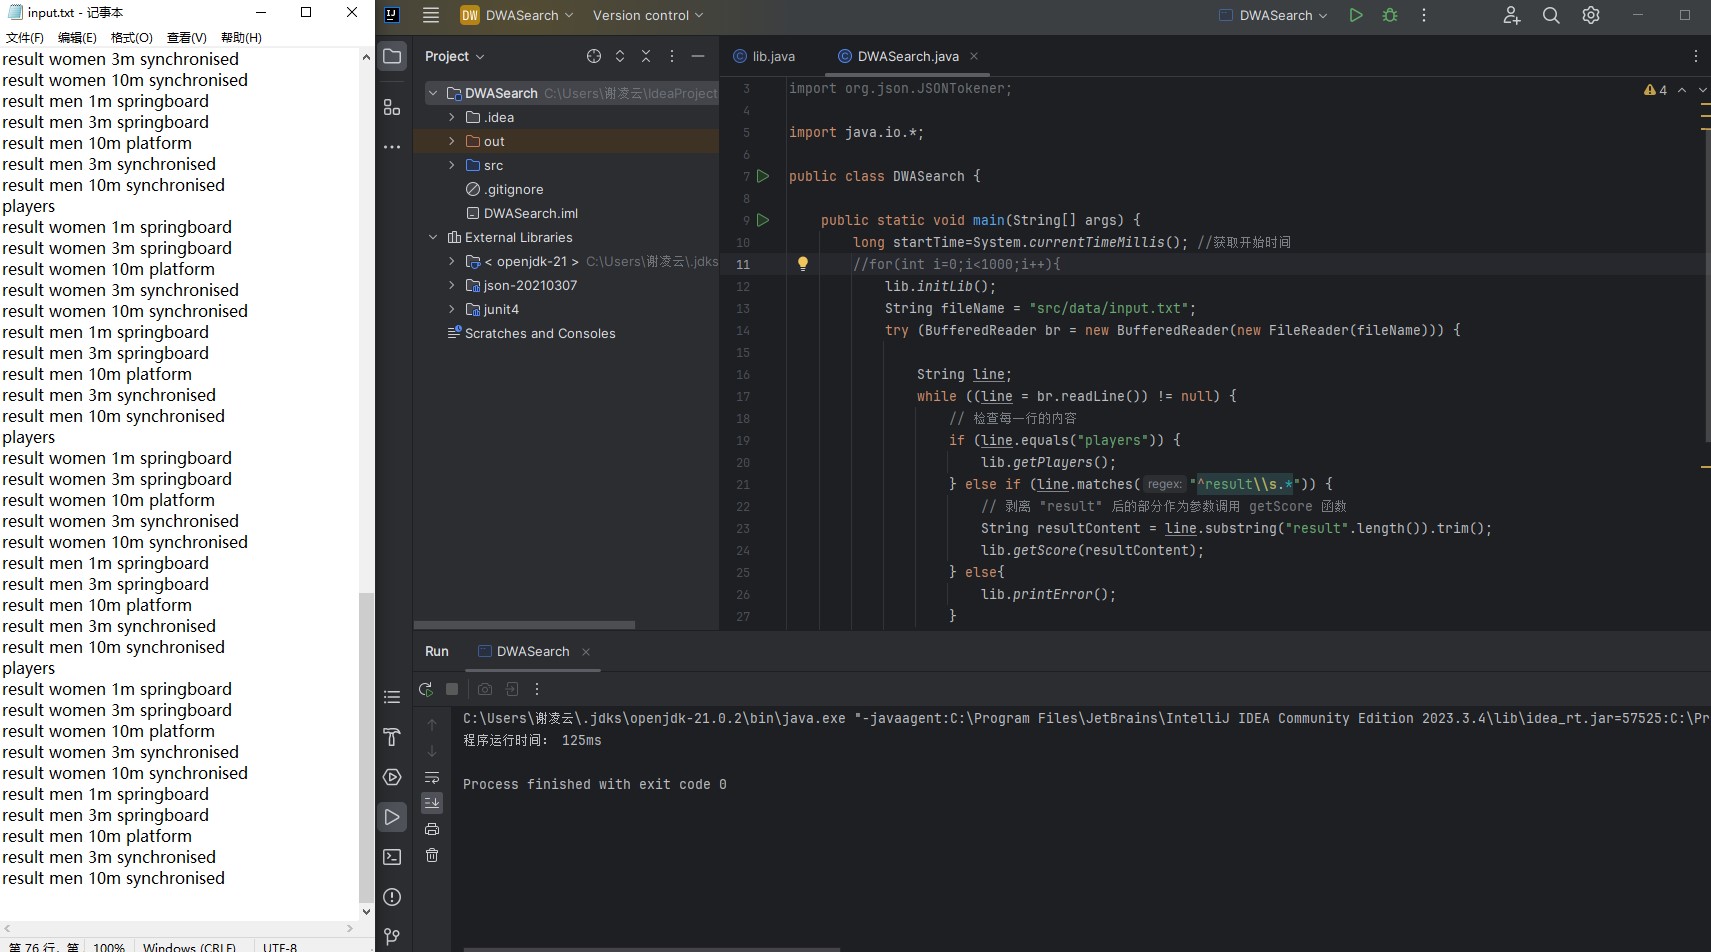The image size is (1711, 952).
Task: Clear console with trash icon
Action: coord(432,855)
